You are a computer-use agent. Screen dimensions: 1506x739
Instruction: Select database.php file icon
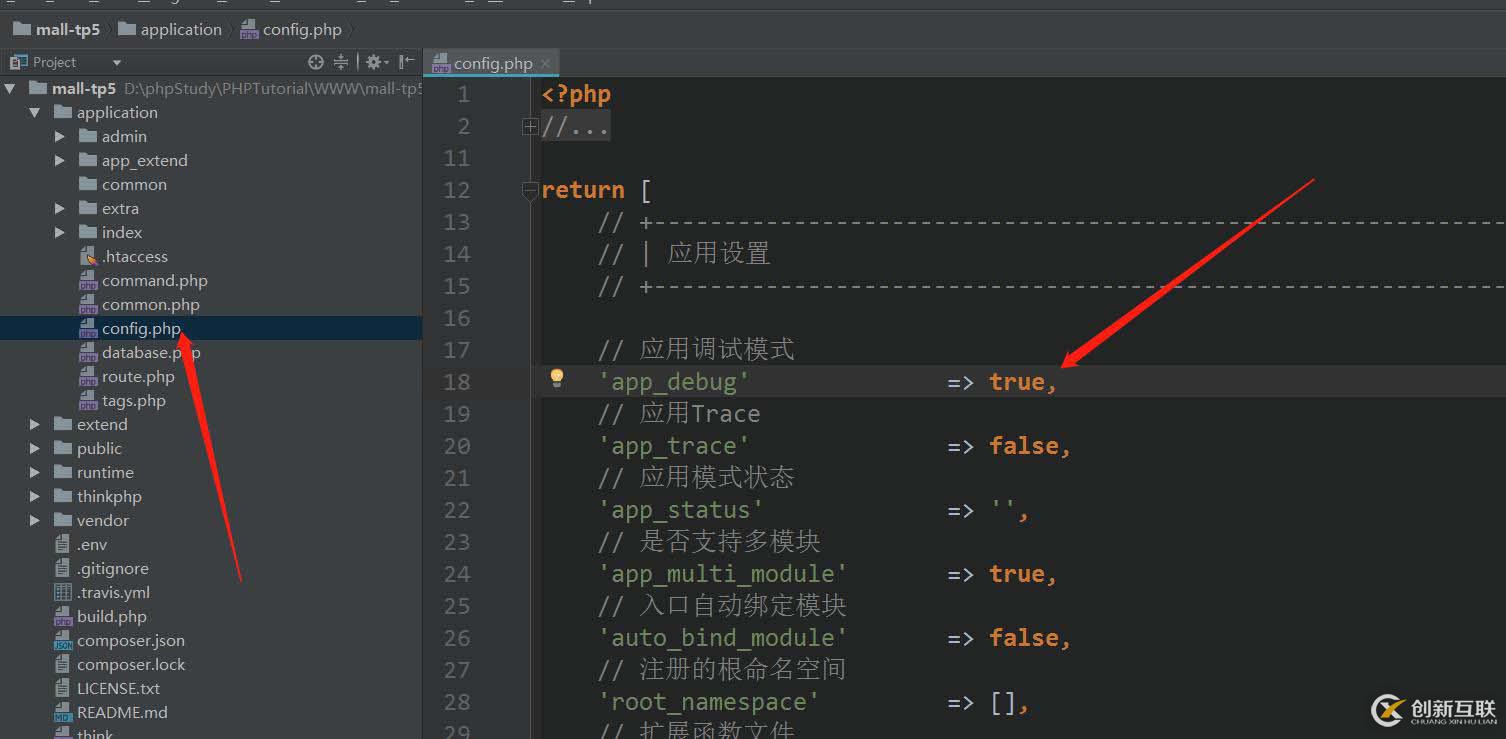click(87, 353)
